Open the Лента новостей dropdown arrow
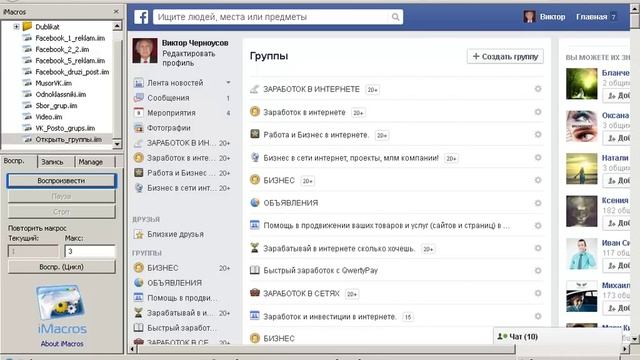The width and height of the screenshot is (640, 360). pos(228,82)
